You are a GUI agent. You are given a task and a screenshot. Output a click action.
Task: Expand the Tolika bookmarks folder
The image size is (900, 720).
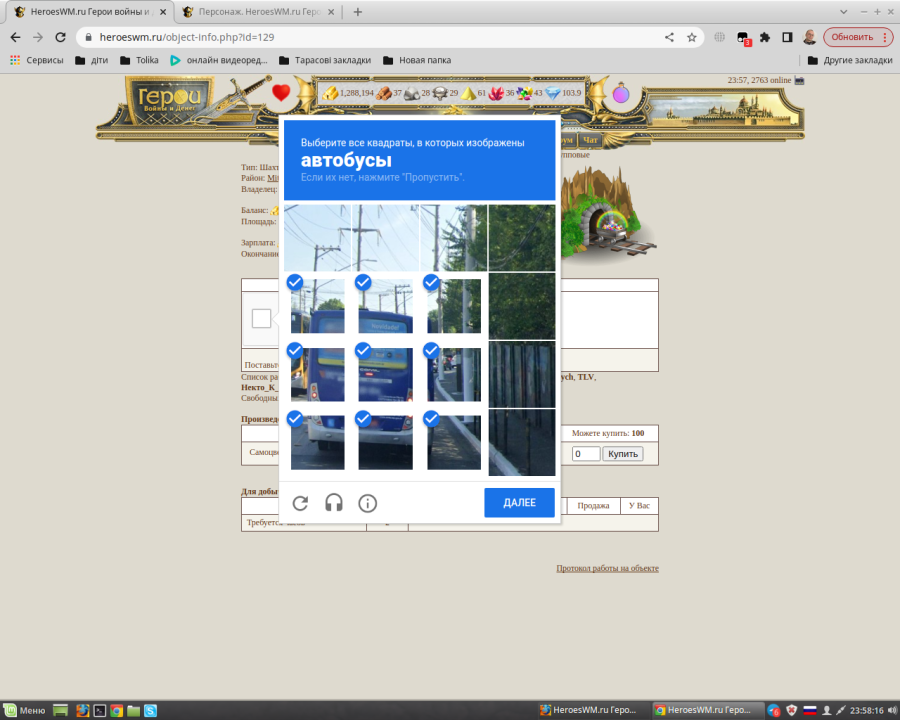point(139,60)
